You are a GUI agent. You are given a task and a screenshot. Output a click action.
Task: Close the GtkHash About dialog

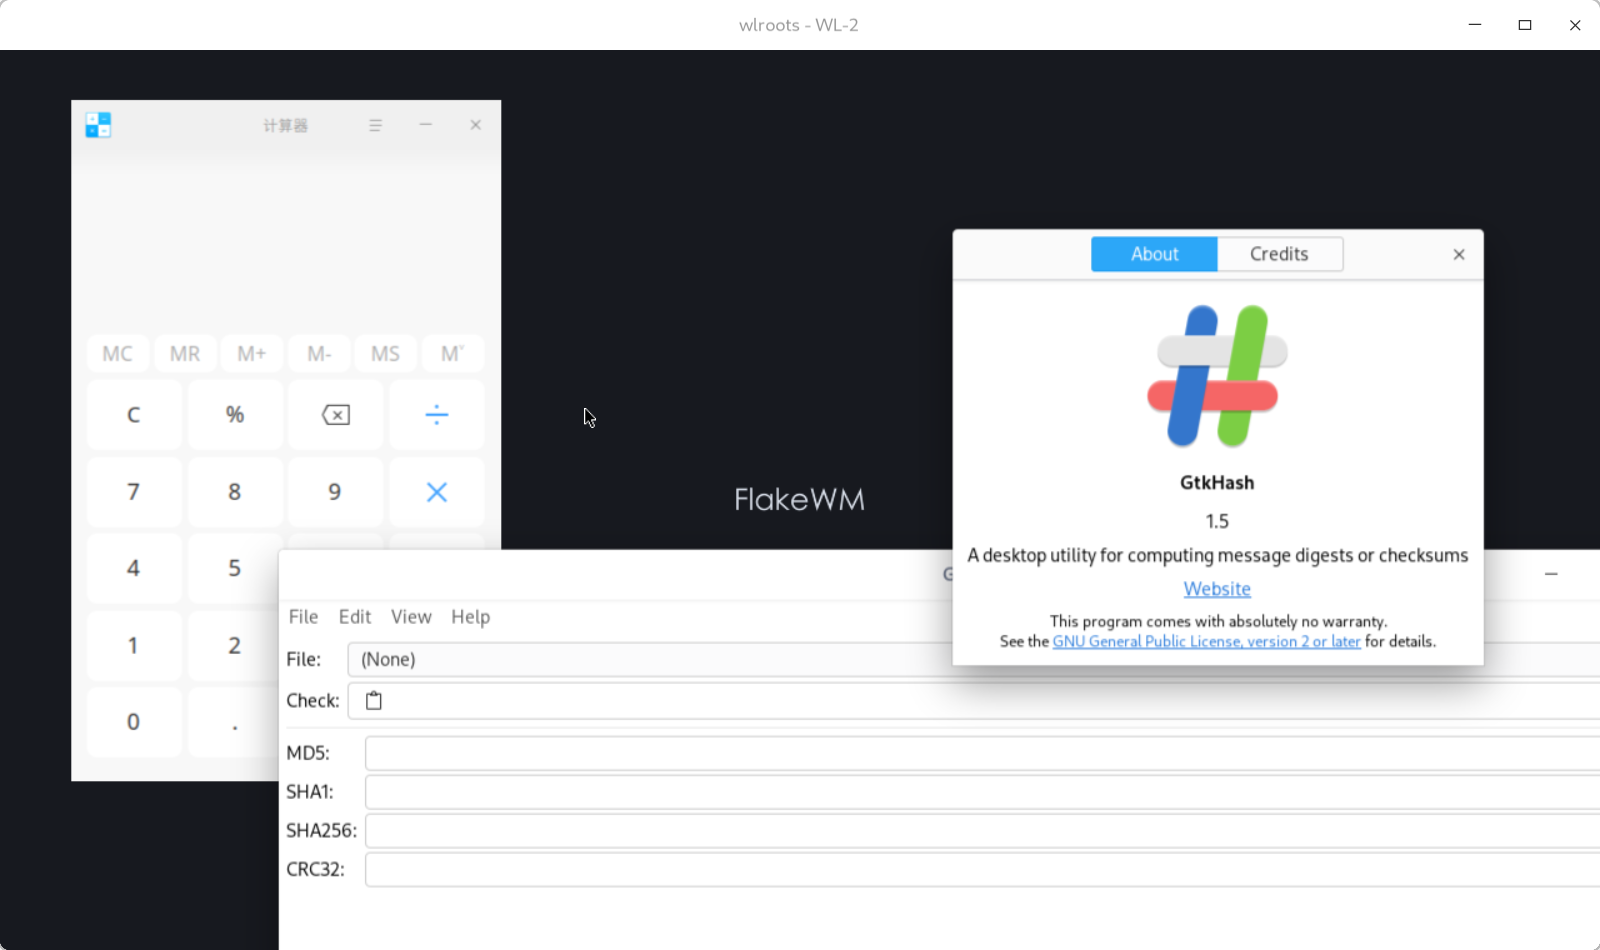click(1459, 254)
